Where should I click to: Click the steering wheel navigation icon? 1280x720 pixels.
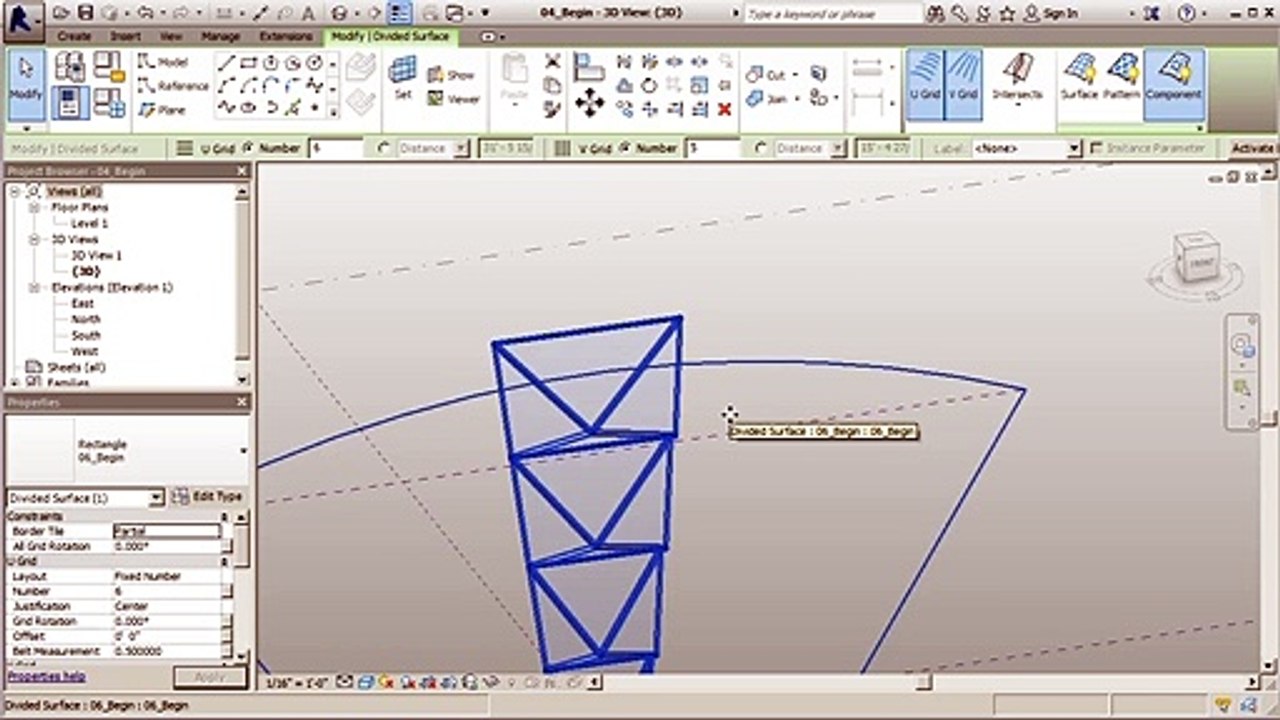coord(1243,347)
